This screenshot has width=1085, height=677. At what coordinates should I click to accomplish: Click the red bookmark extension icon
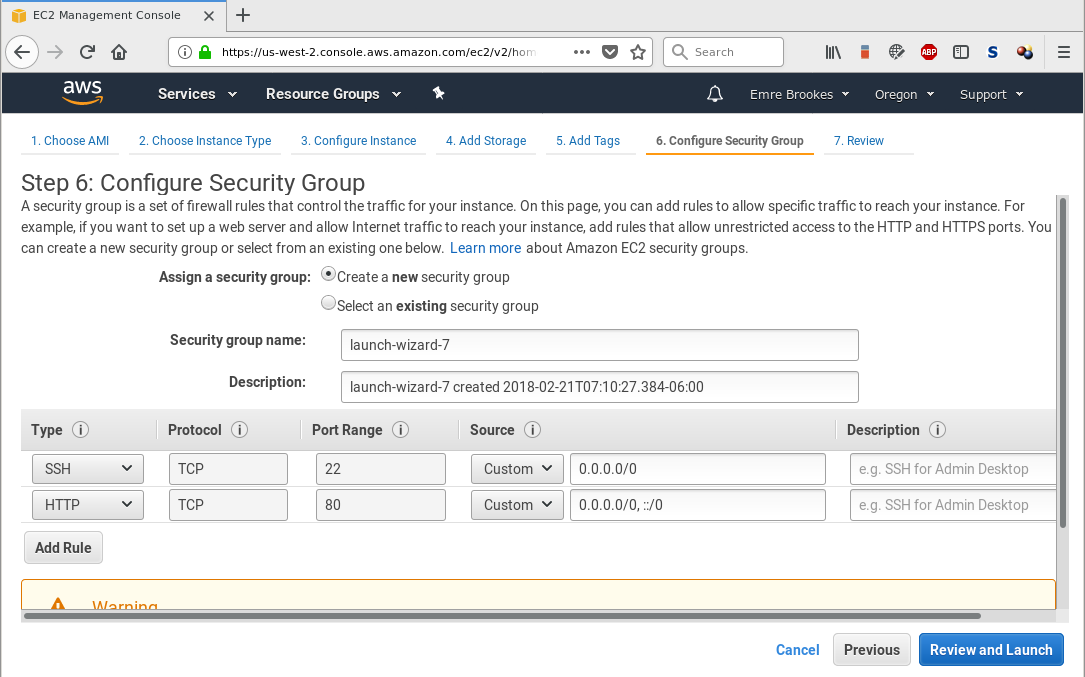865,52
